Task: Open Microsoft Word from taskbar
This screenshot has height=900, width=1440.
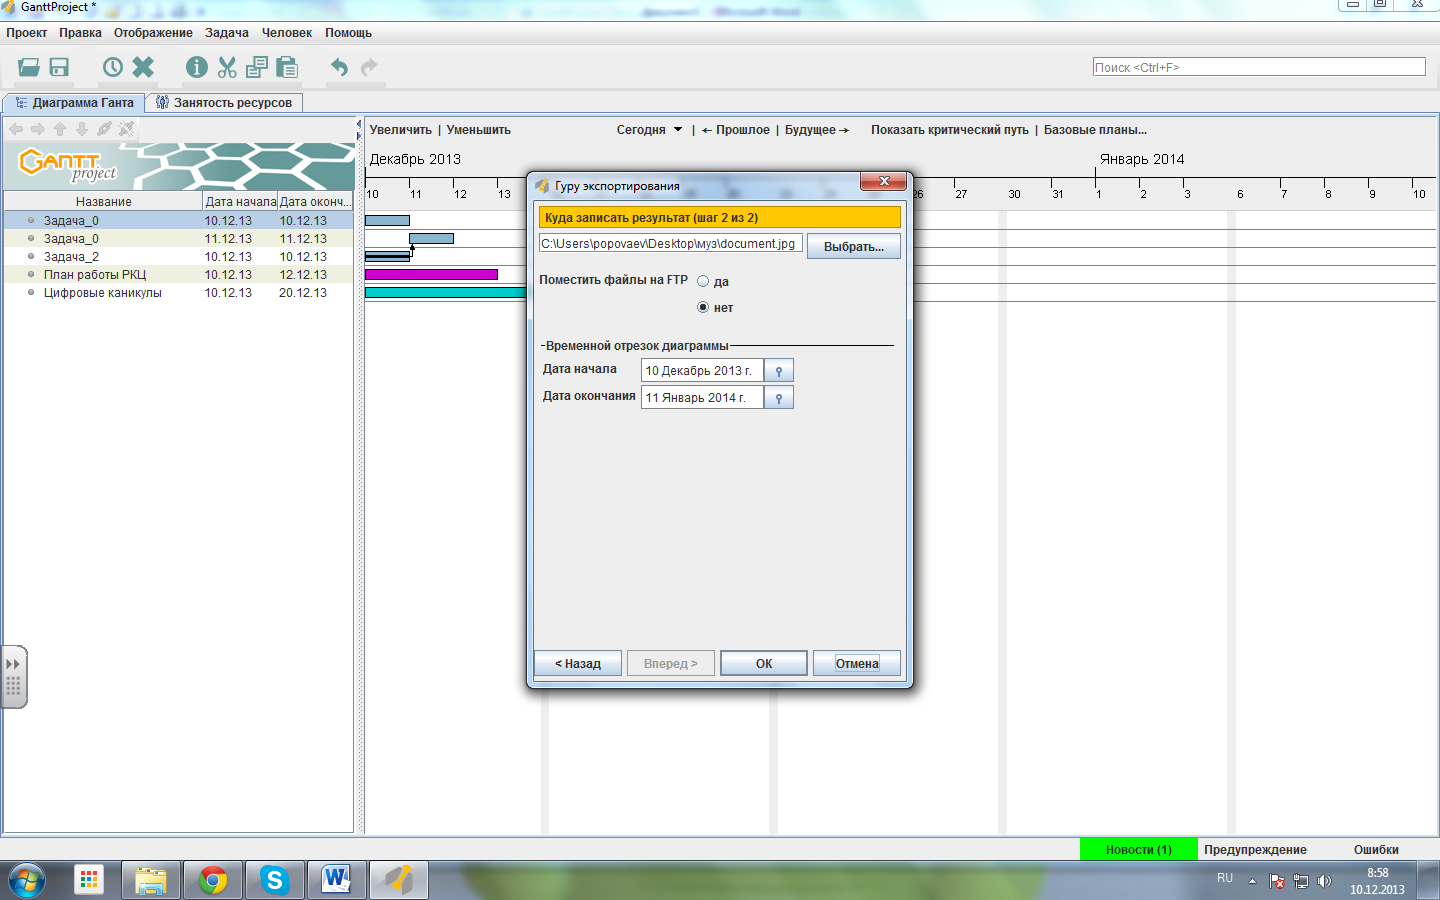Action: (x=336, y=880)
